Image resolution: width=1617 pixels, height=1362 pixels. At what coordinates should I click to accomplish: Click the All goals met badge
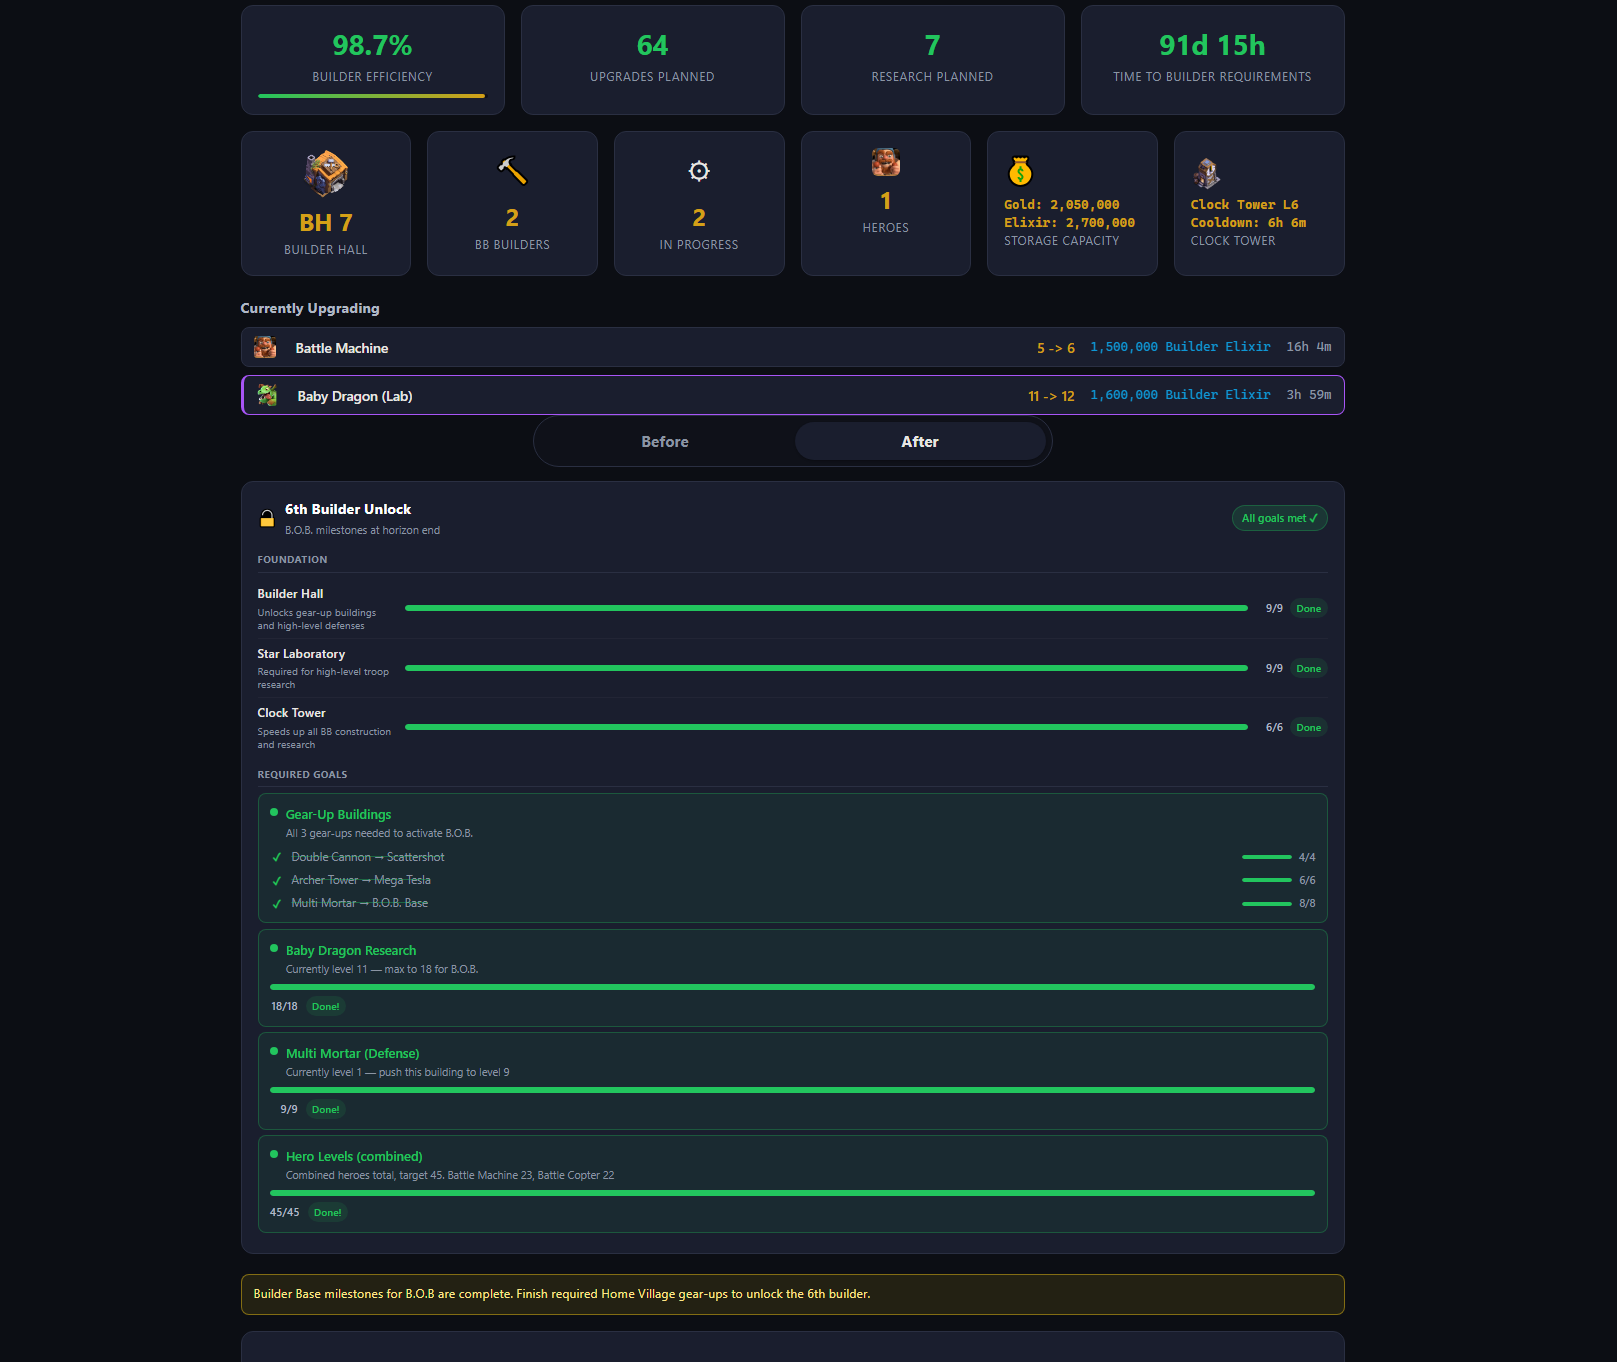click(x=1279, y=518)
